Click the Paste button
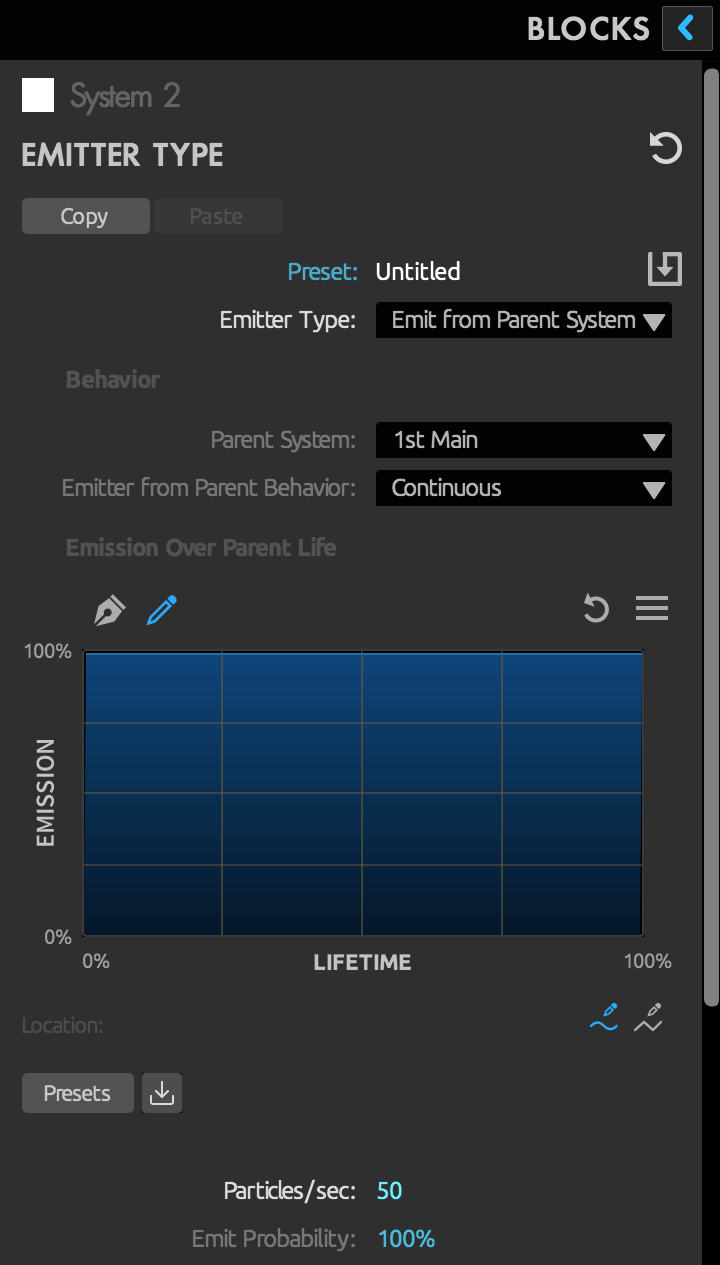 click(x=216, y=216)
